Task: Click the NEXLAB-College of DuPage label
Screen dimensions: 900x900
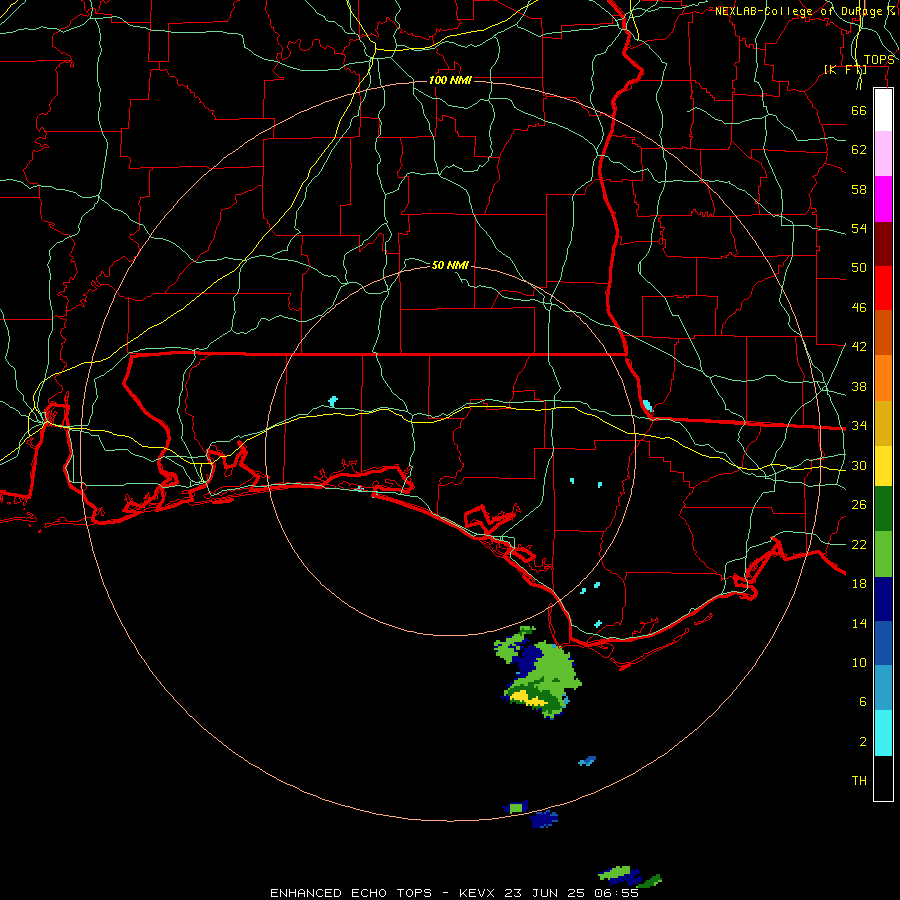Action: point(804,11)
